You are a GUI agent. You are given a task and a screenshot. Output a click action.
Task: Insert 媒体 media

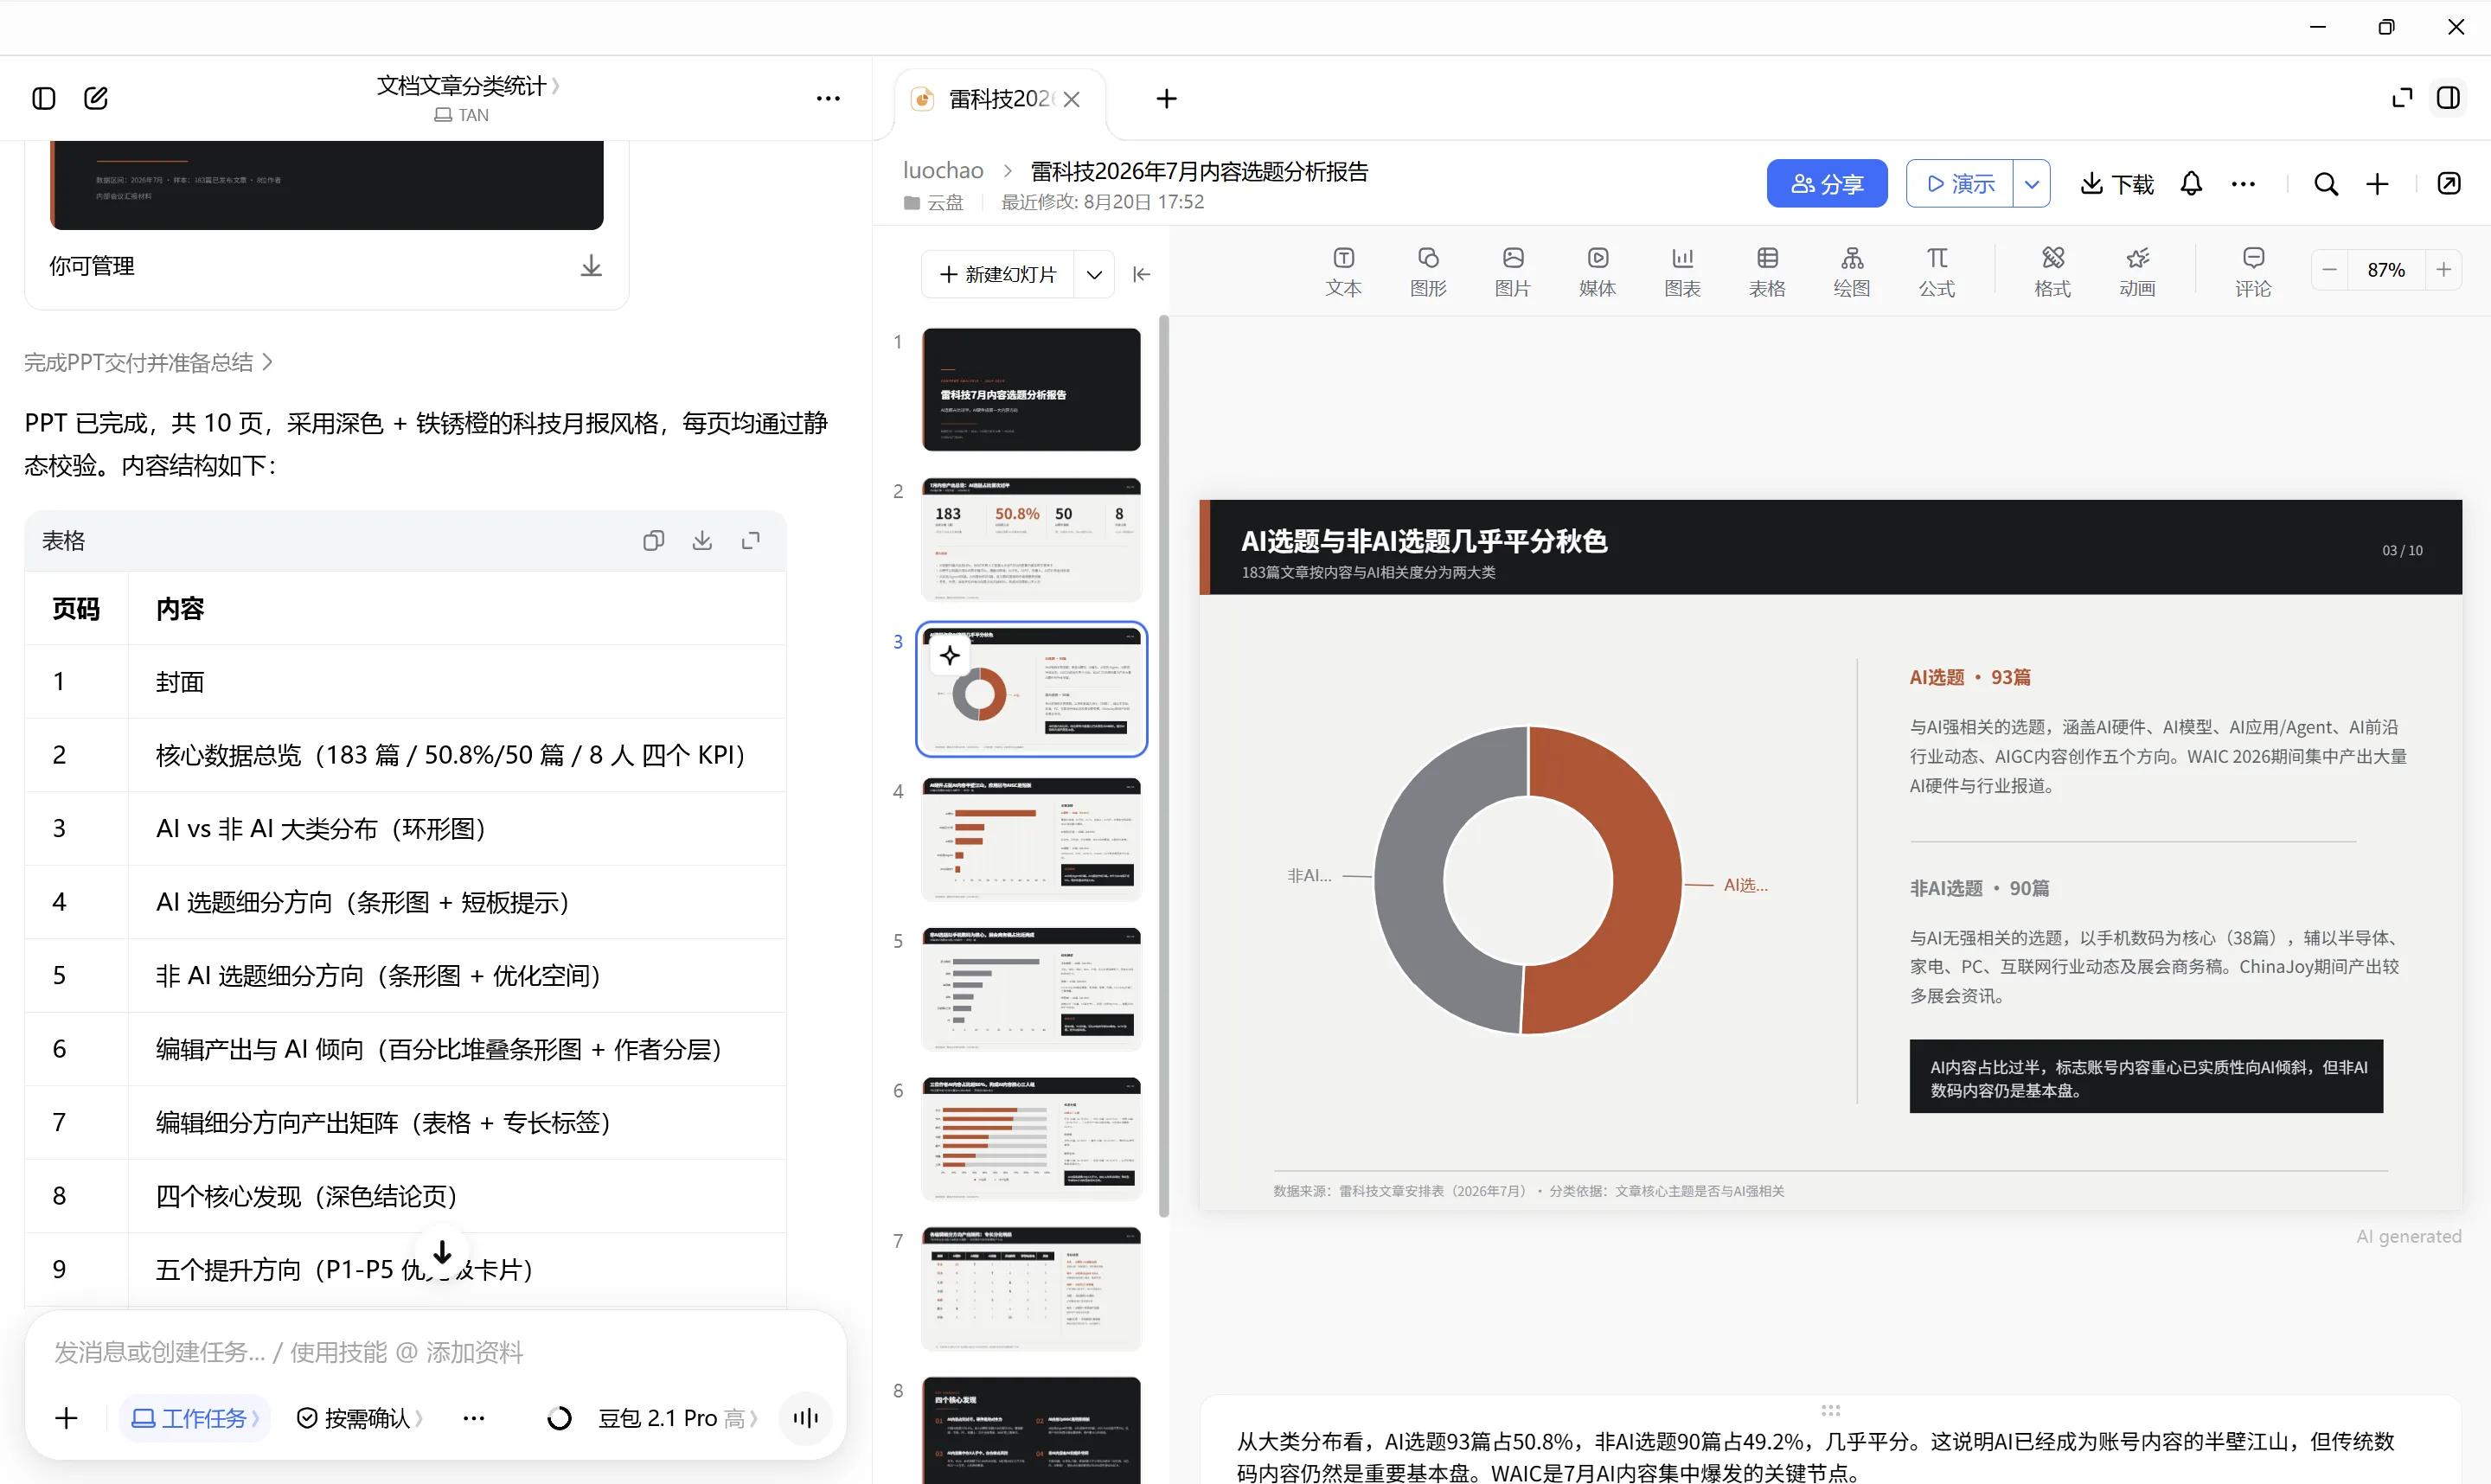click(1597, 272)
